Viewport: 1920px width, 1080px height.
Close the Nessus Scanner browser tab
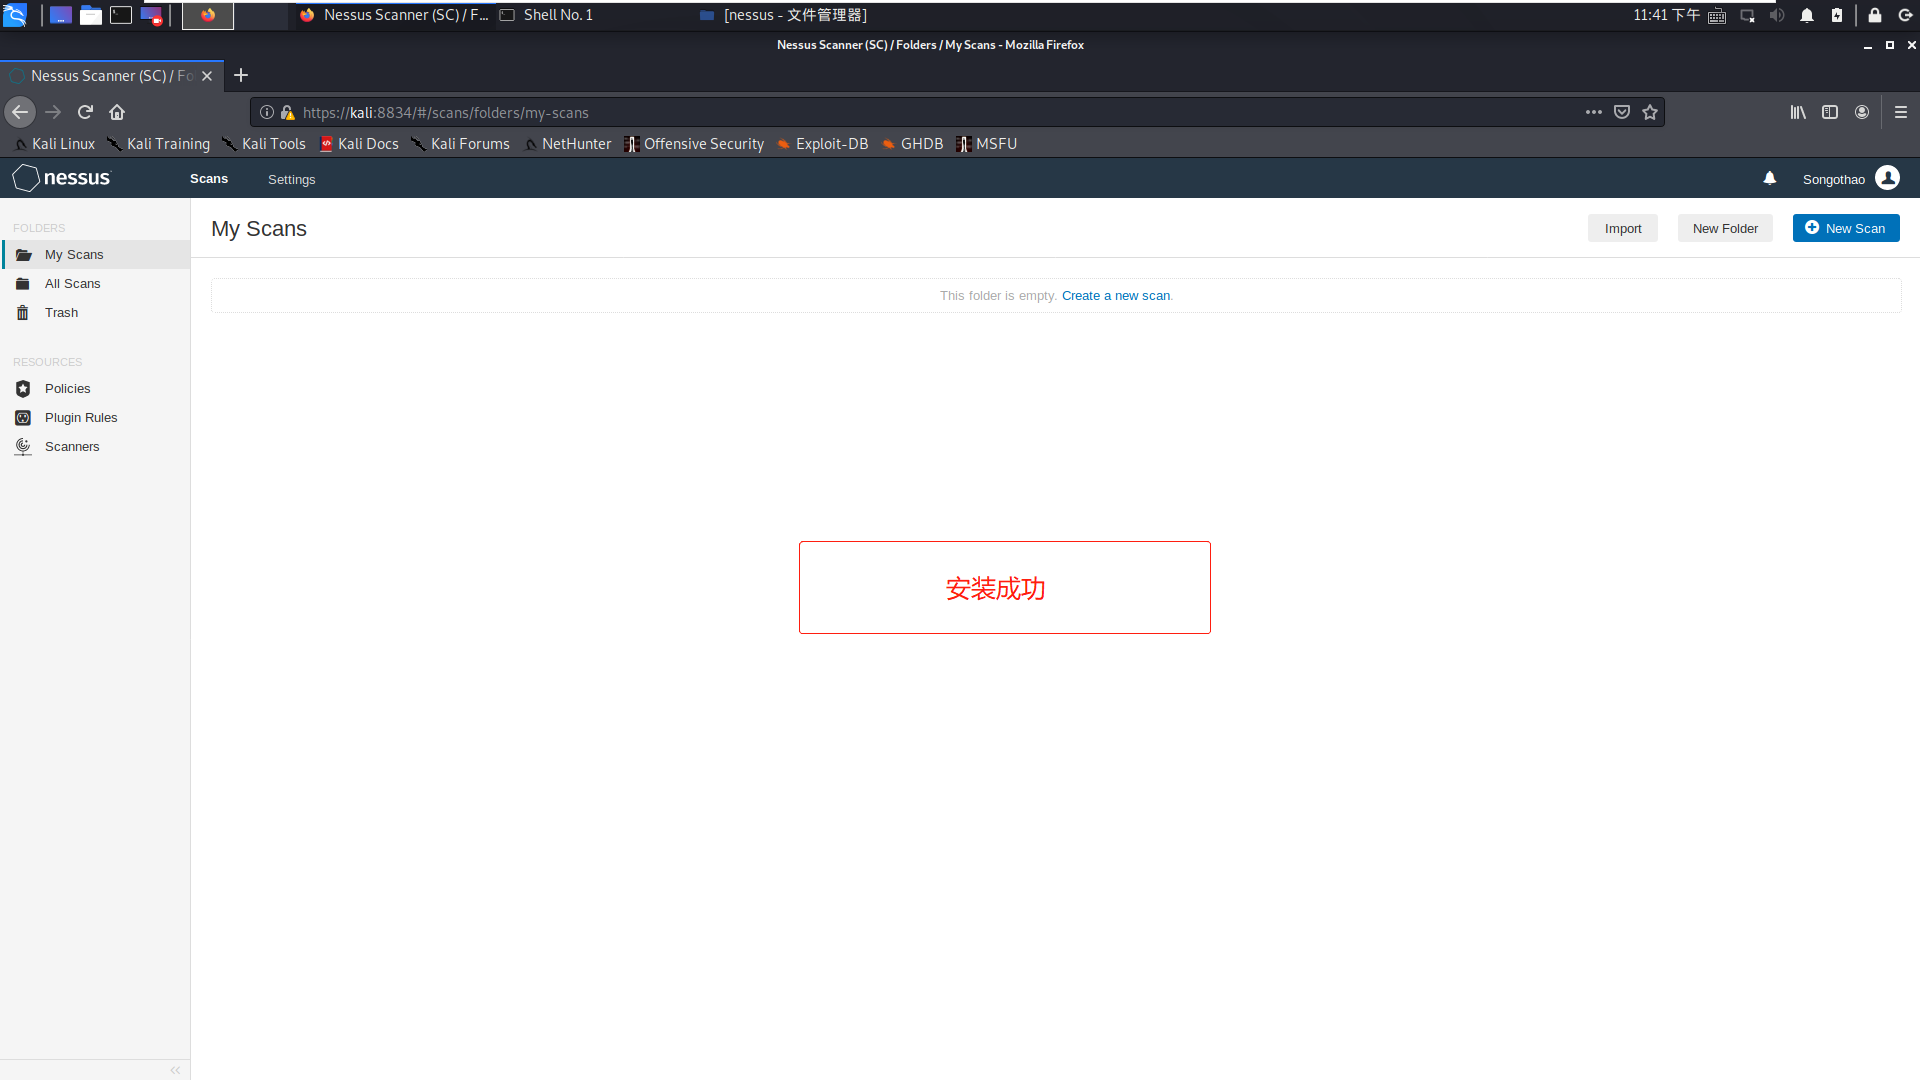pyautogui.click(x=207, y=76)
